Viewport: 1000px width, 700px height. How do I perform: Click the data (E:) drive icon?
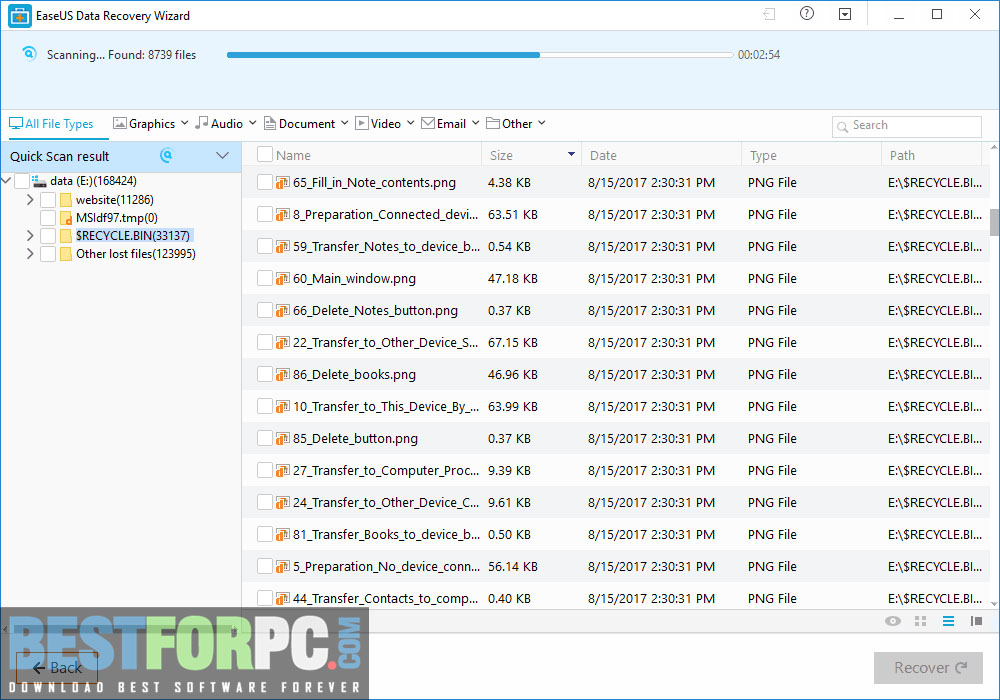(x=39, y=181)
